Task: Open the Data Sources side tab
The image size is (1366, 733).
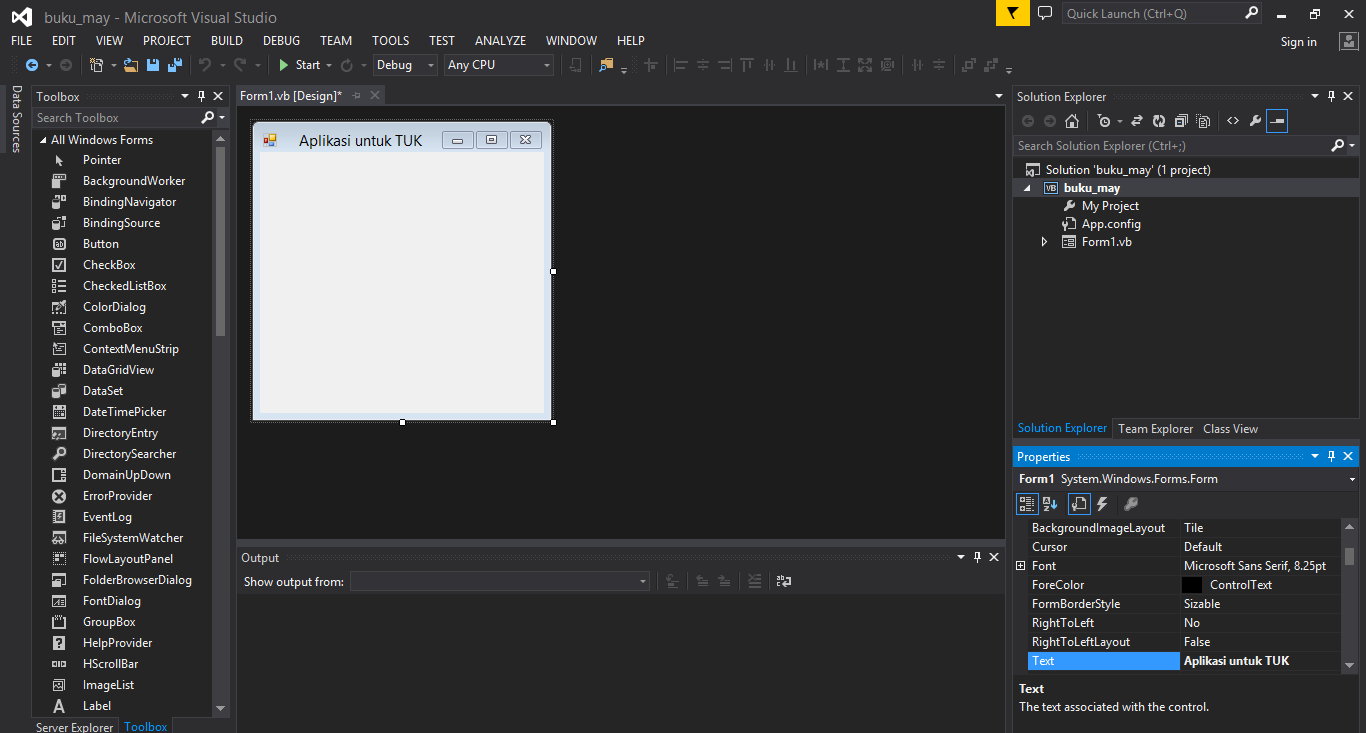Action: [x=16, y=119]
